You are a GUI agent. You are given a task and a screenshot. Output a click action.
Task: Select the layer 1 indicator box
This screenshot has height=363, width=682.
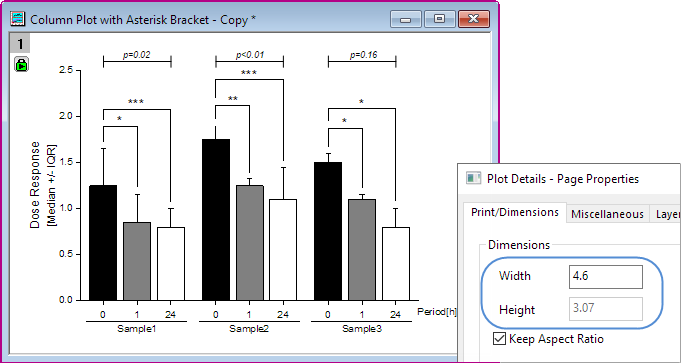click(20, 43)
